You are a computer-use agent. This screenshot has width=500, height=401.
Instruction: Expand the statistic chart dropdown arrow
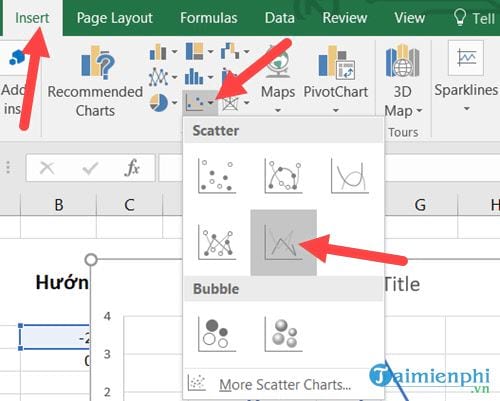point(211,77)
